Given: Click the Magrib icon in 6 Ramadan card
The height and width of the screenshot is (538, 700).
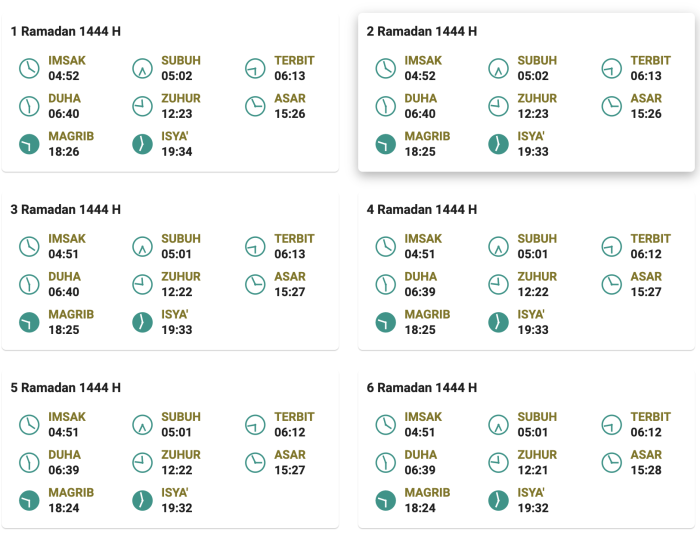Looking at the screenshot, I should pos(386,500).
